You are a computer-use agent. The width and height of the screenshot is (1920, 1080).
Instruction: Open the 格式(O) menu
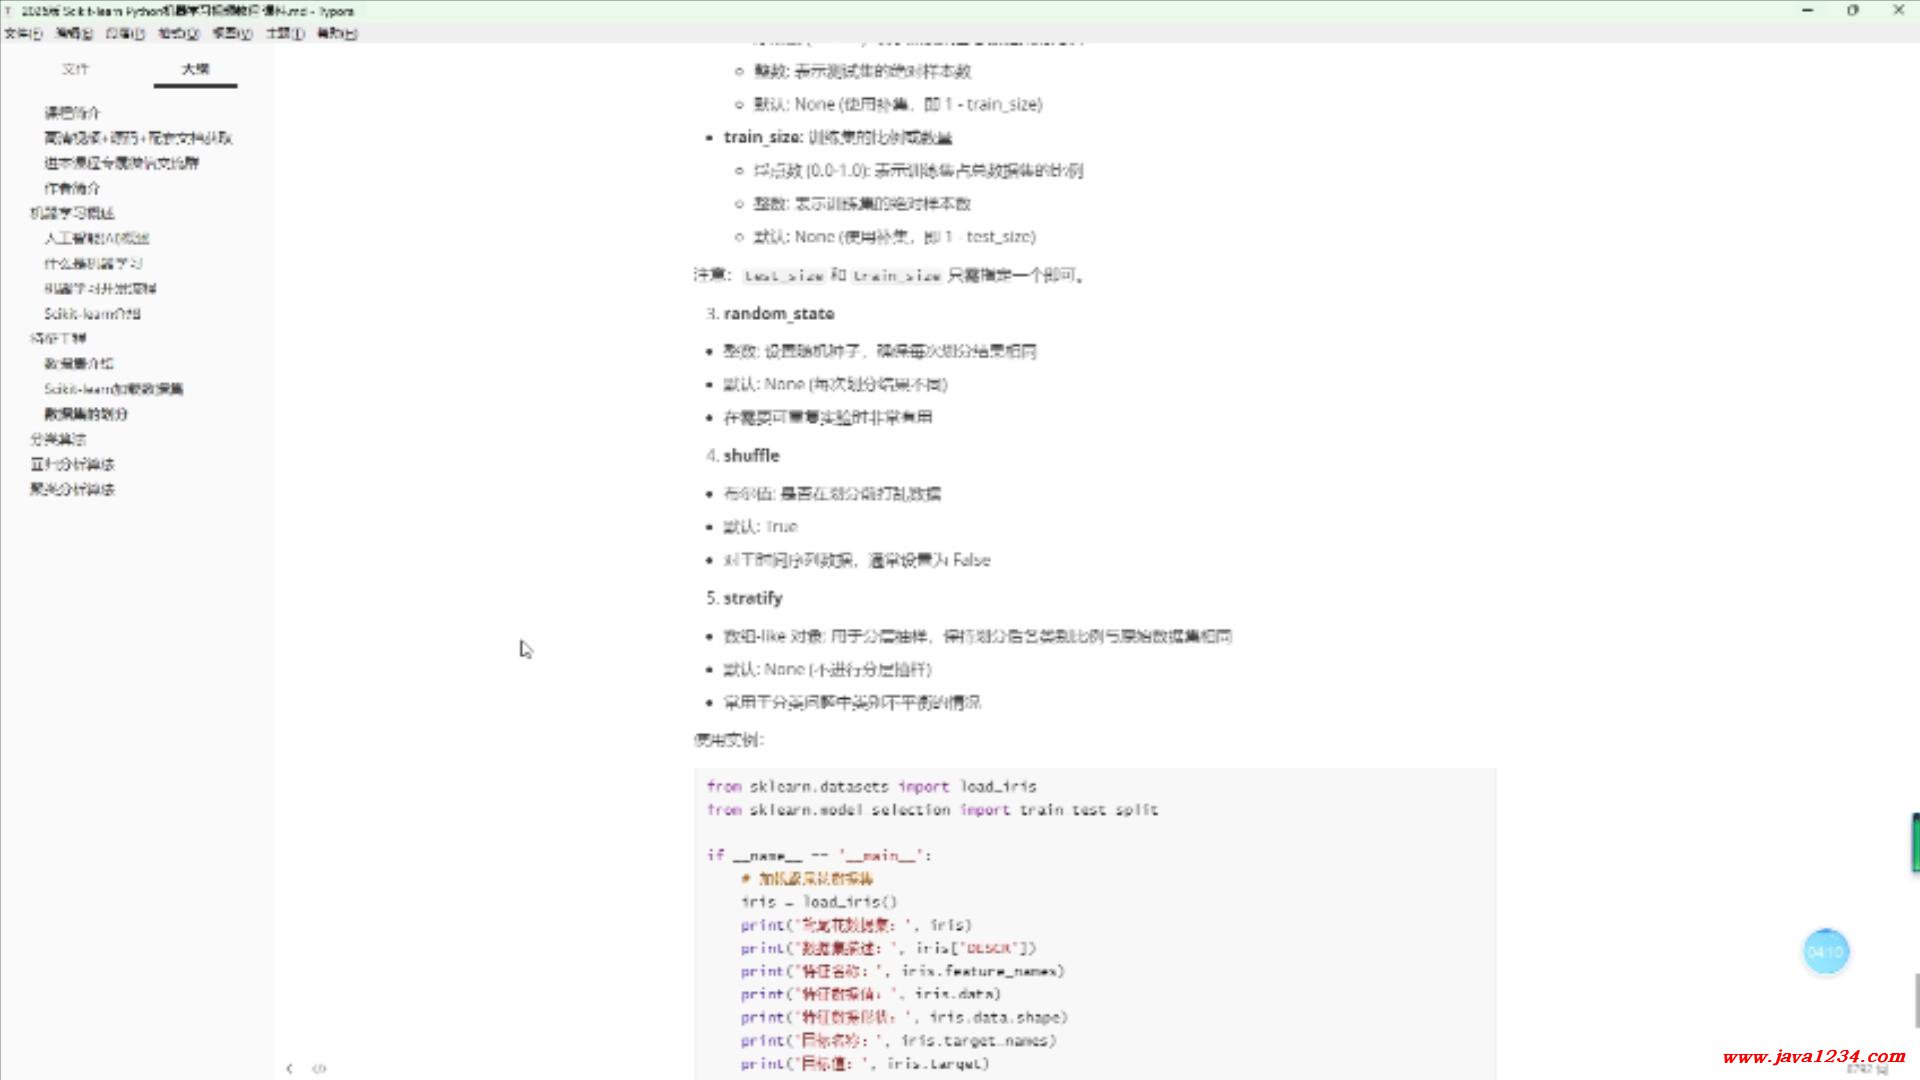(178, 33)
